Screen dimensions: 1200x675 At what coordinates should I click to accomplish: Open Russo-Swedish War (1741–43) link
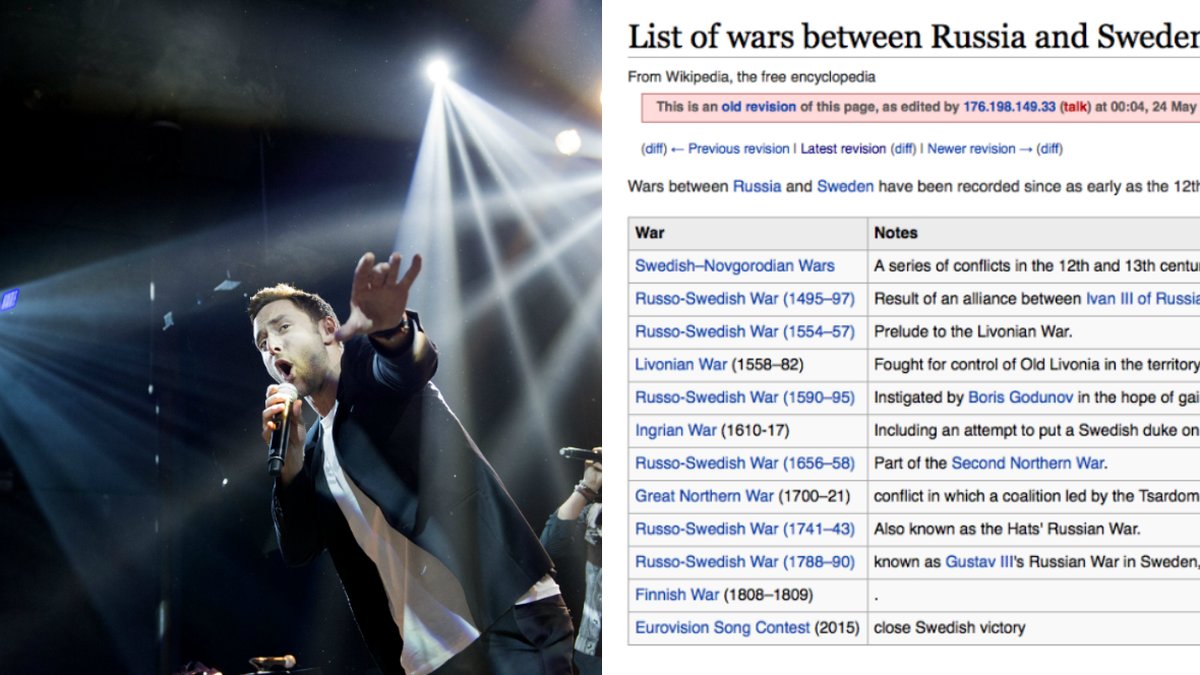[745, 529]
